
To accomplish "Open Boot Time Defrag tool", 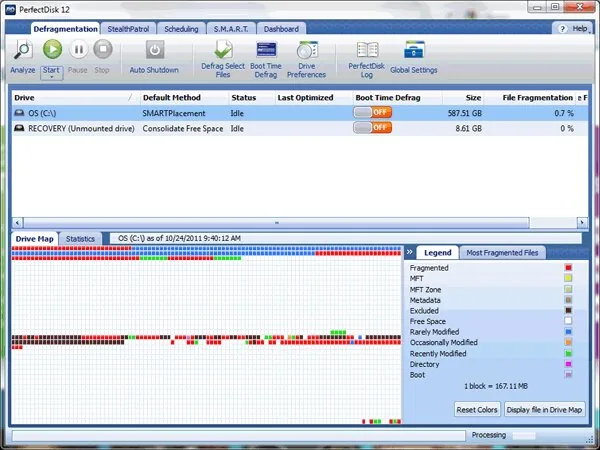I will pos(266,50).
